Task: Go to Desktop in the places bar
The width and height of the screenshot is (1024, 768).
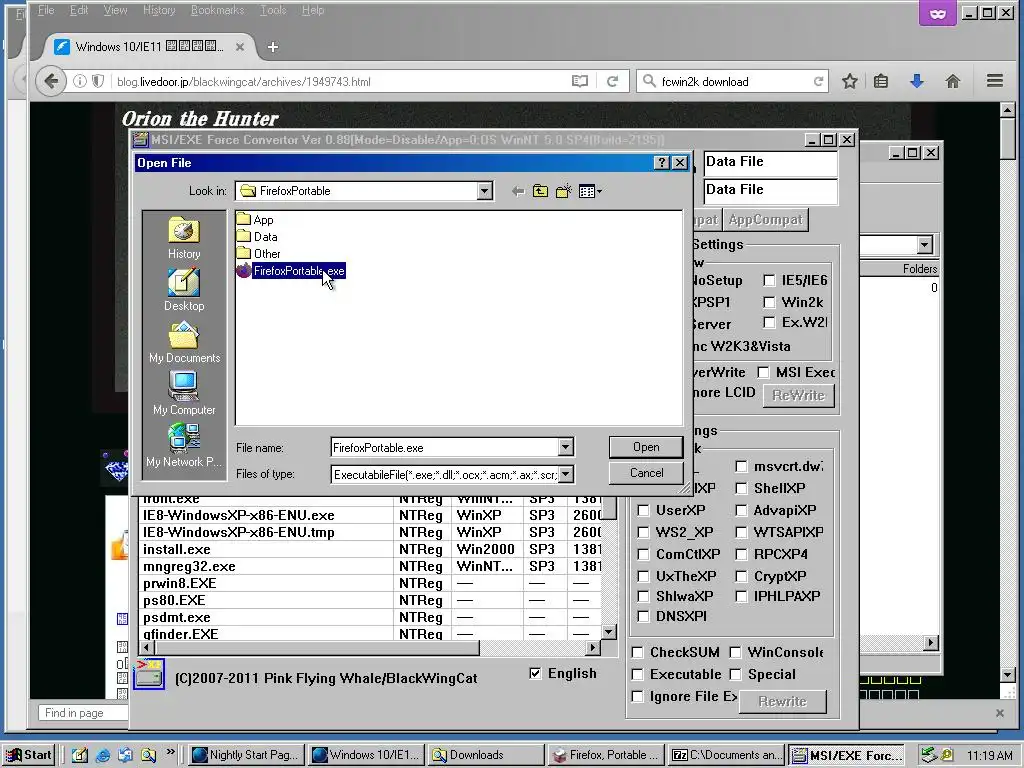Action: pos(184,290)
